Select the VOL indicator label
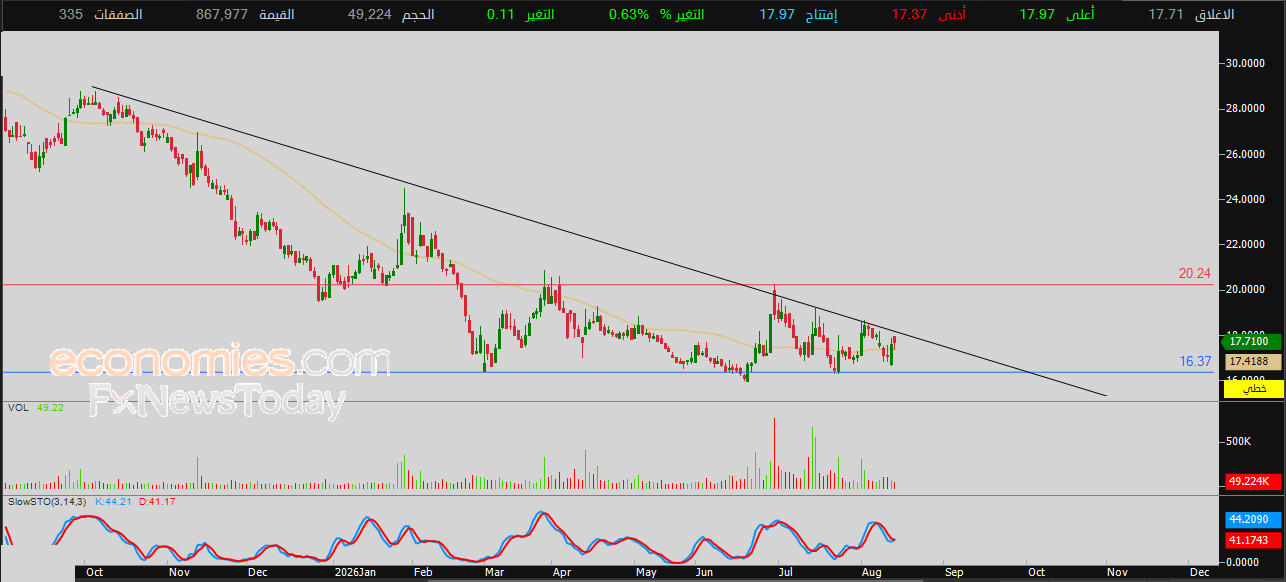Viewport: 1286px width, 582px height. point(17,408)
